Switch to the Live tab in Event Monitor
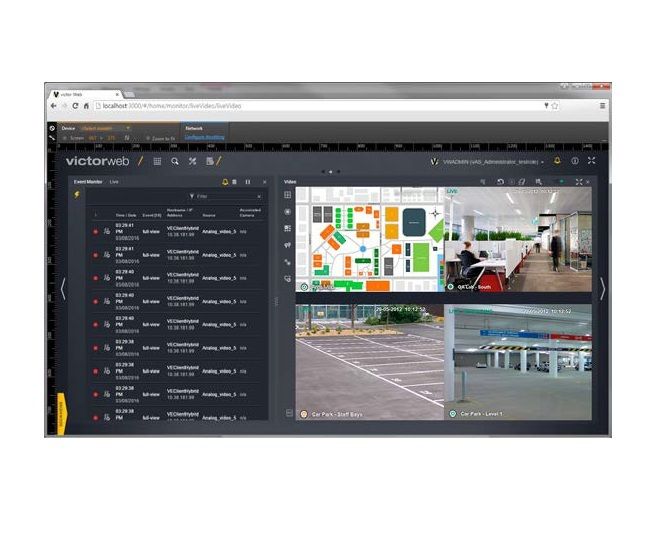Image resolution: width=669 pixels, height=538 pixels. pos(114,182)
